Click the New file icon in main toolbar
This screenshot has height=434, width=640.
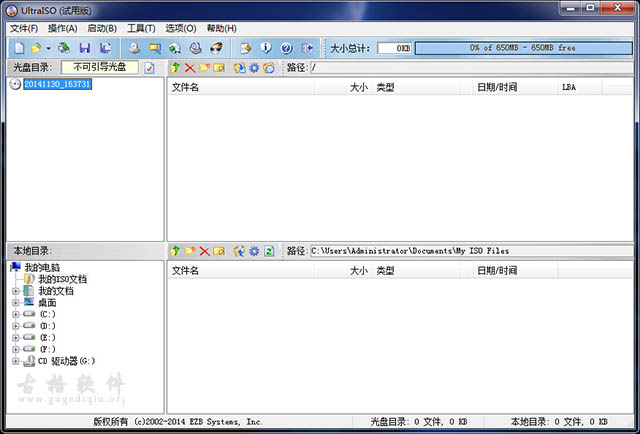20,48
